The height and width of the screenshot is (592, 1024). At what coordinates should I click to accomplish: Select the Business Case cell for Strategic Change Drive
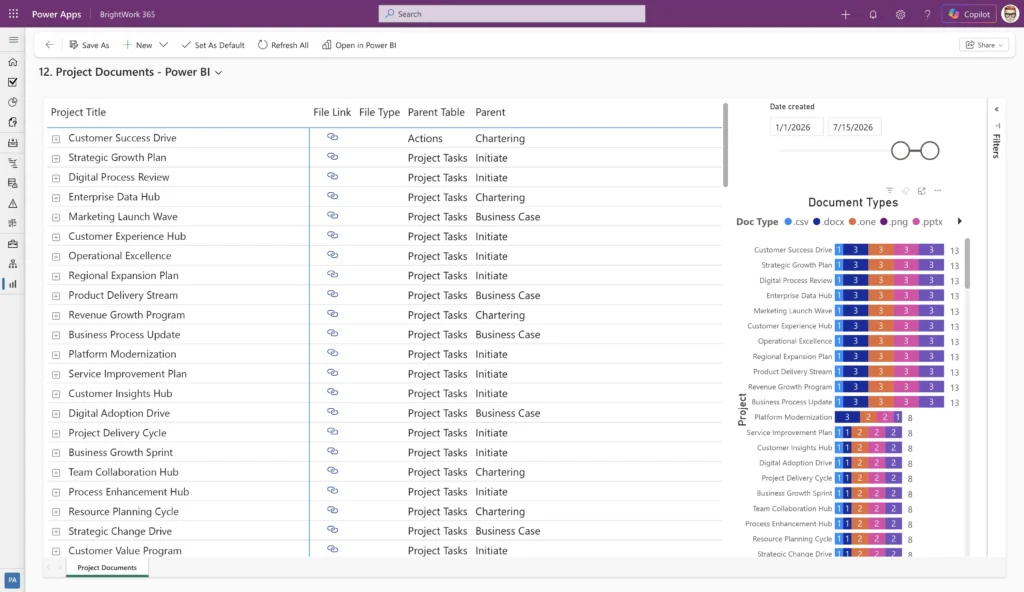click(507, 531)
